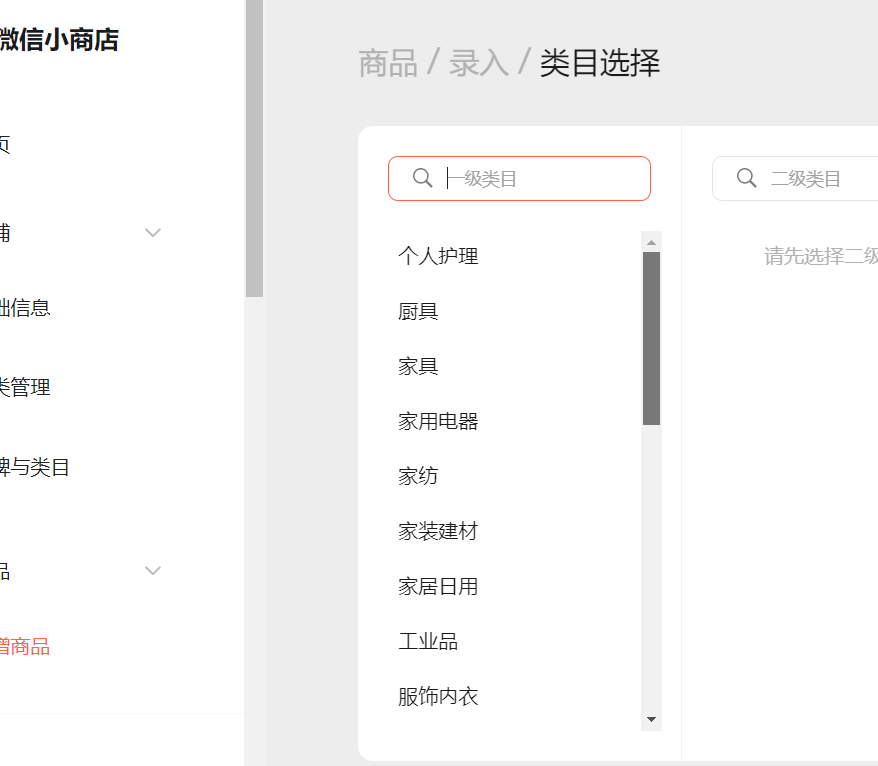This screenshot has width=878, height=766.
Task: Collapse the sidebar chevron above 增商品
Action: point(153,571)
